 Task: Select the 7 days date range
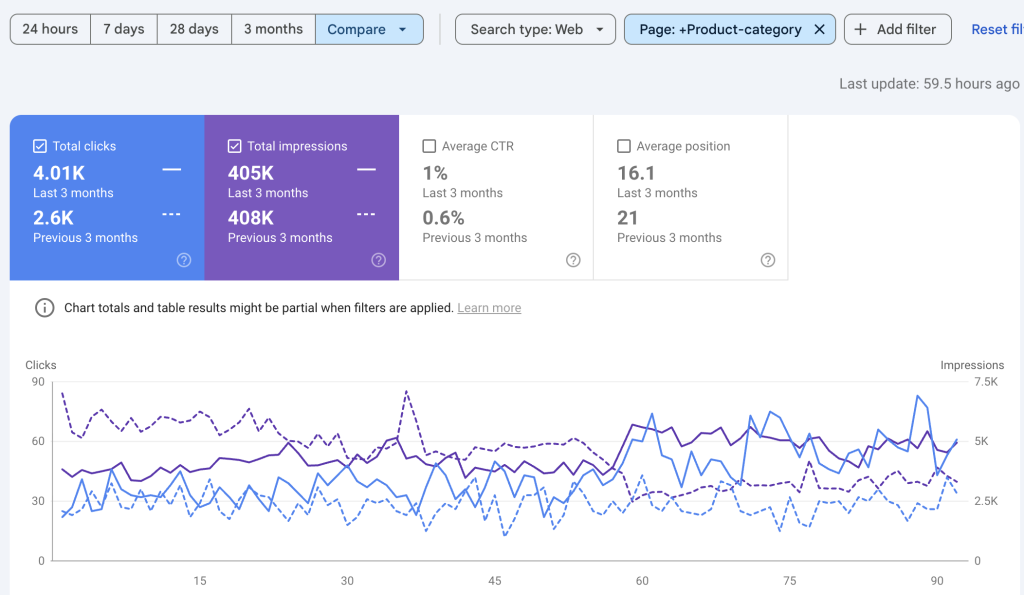[123, 29]
